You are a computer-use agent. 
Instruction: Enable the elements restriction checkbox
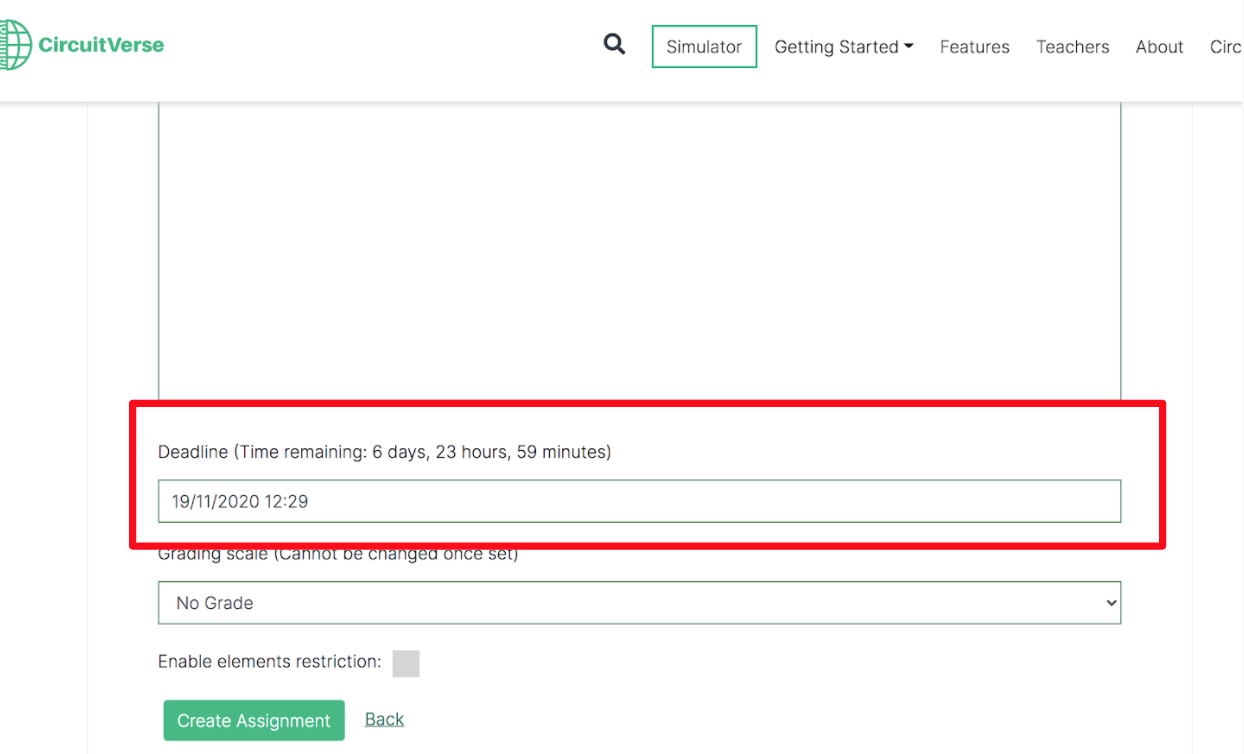406,663
